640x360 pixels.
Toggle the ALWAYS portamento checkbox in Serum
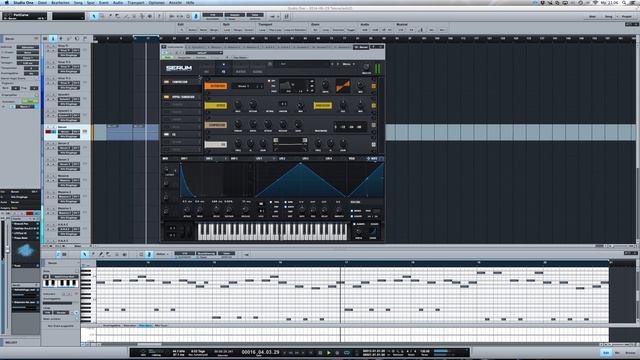point(355,224)
